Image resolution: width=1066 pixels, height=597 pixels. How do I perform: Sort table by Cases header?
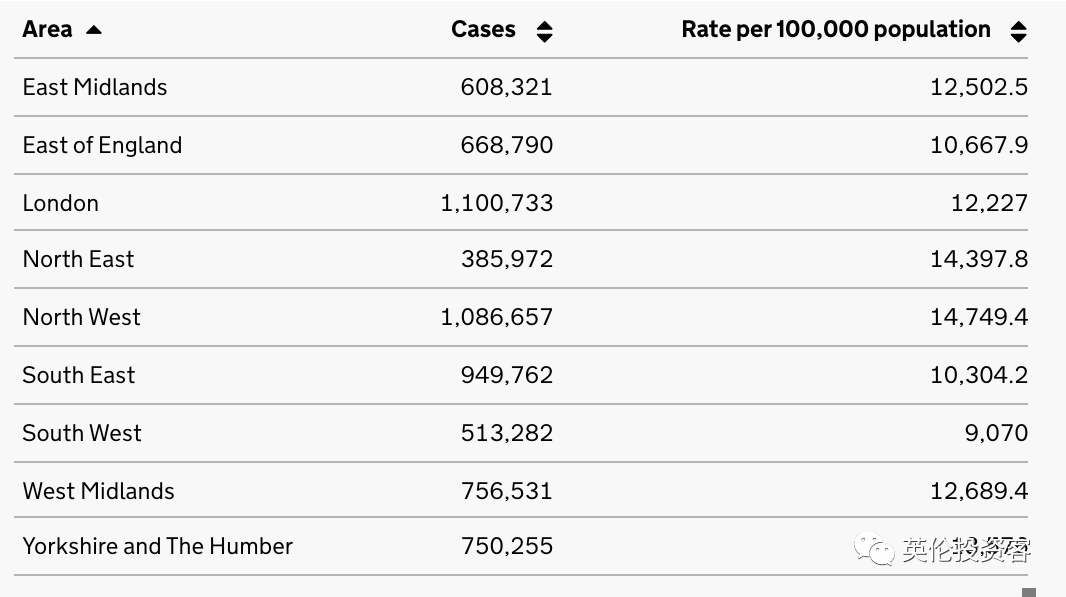(x=483, y=29)
